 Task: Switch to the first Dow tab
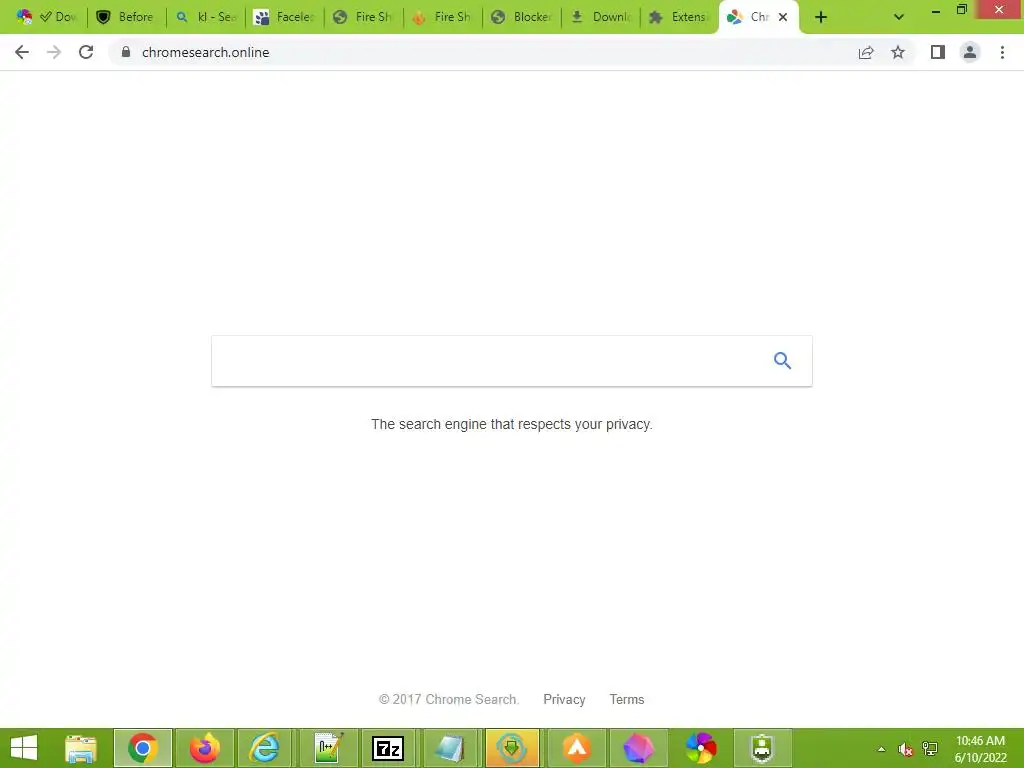(48, 18)
